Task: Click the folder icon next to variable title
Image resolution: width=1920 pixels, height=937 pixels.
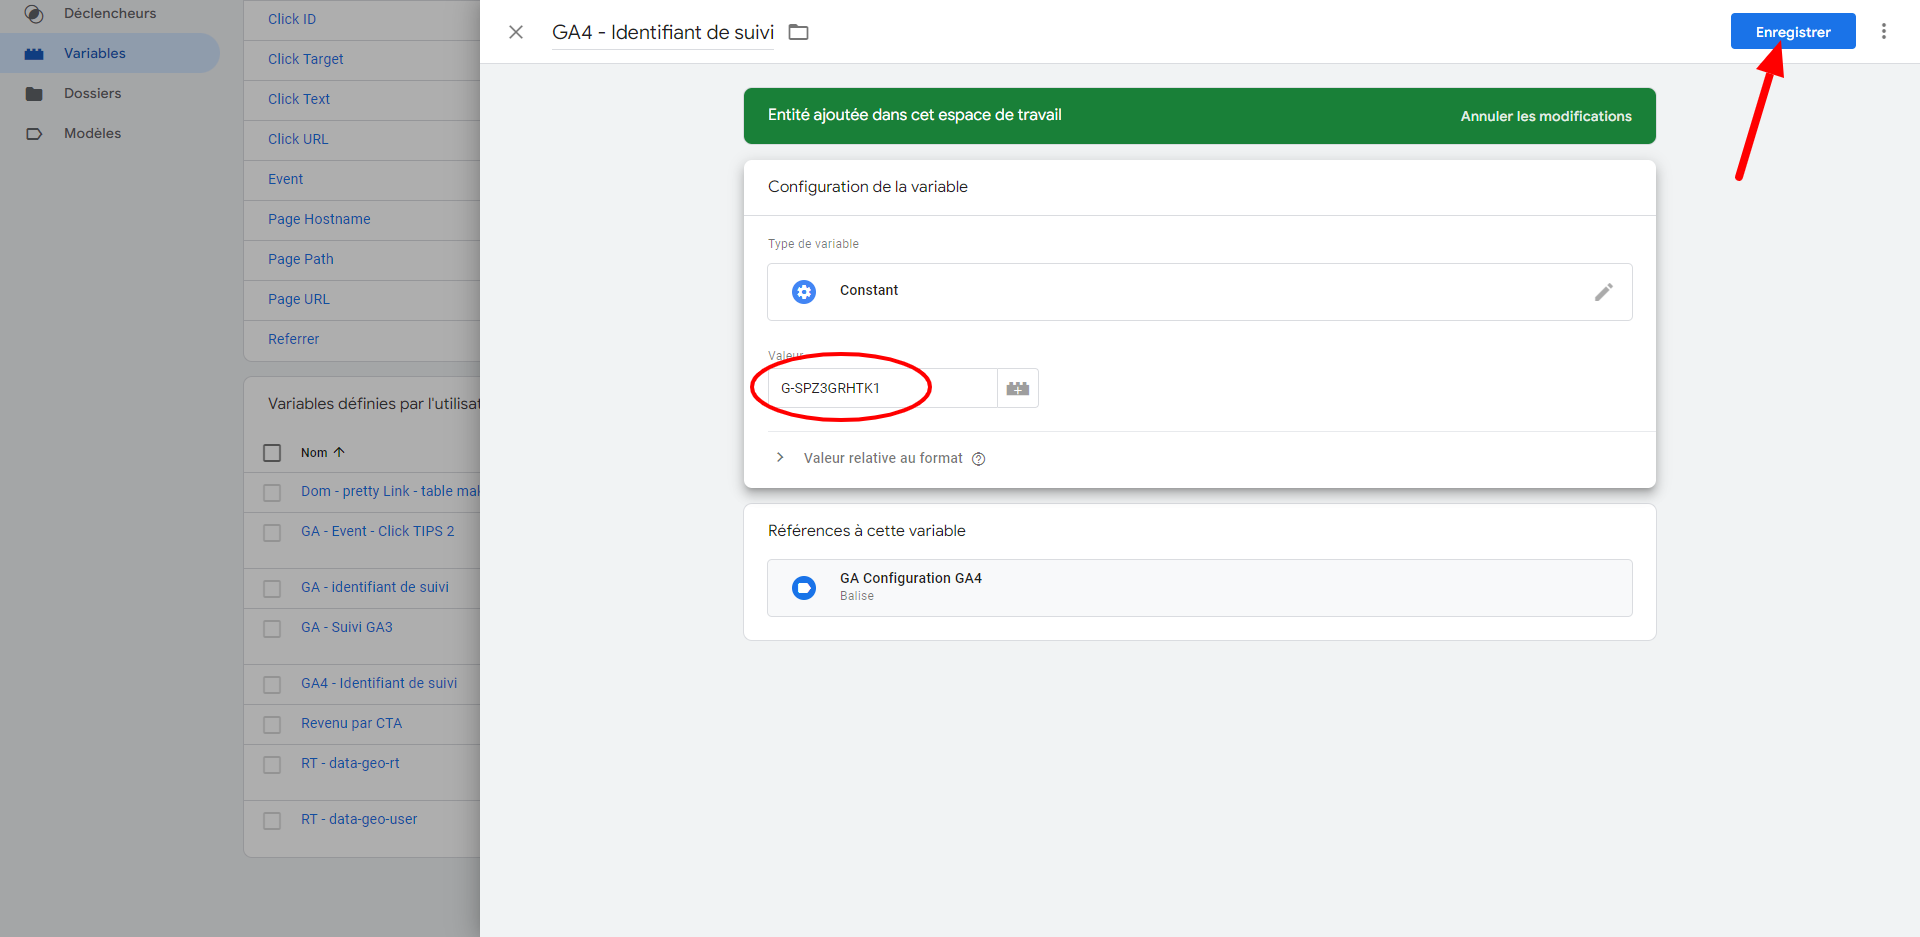Action: point(798,32)
